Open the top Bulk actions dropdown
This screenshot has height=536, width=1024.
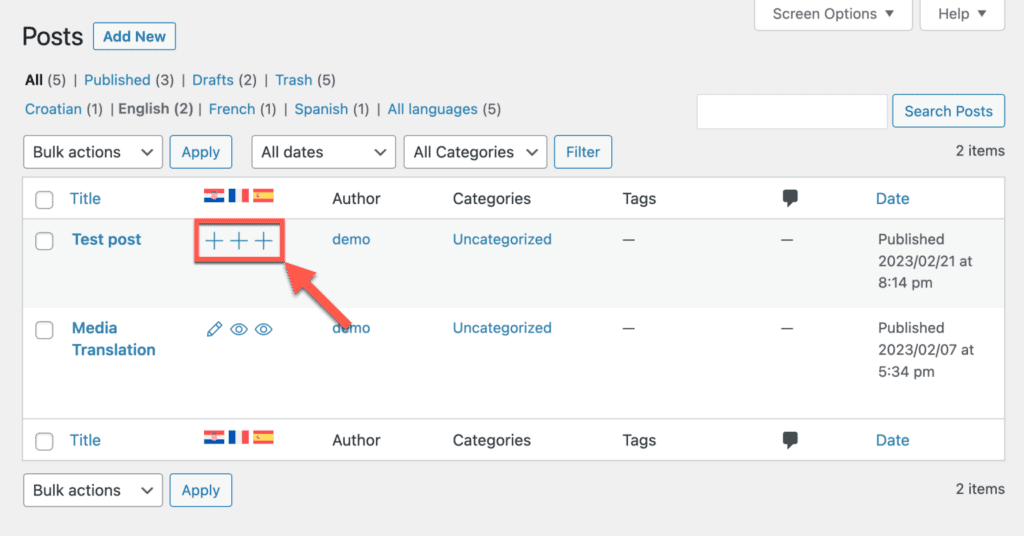(93, 152)
